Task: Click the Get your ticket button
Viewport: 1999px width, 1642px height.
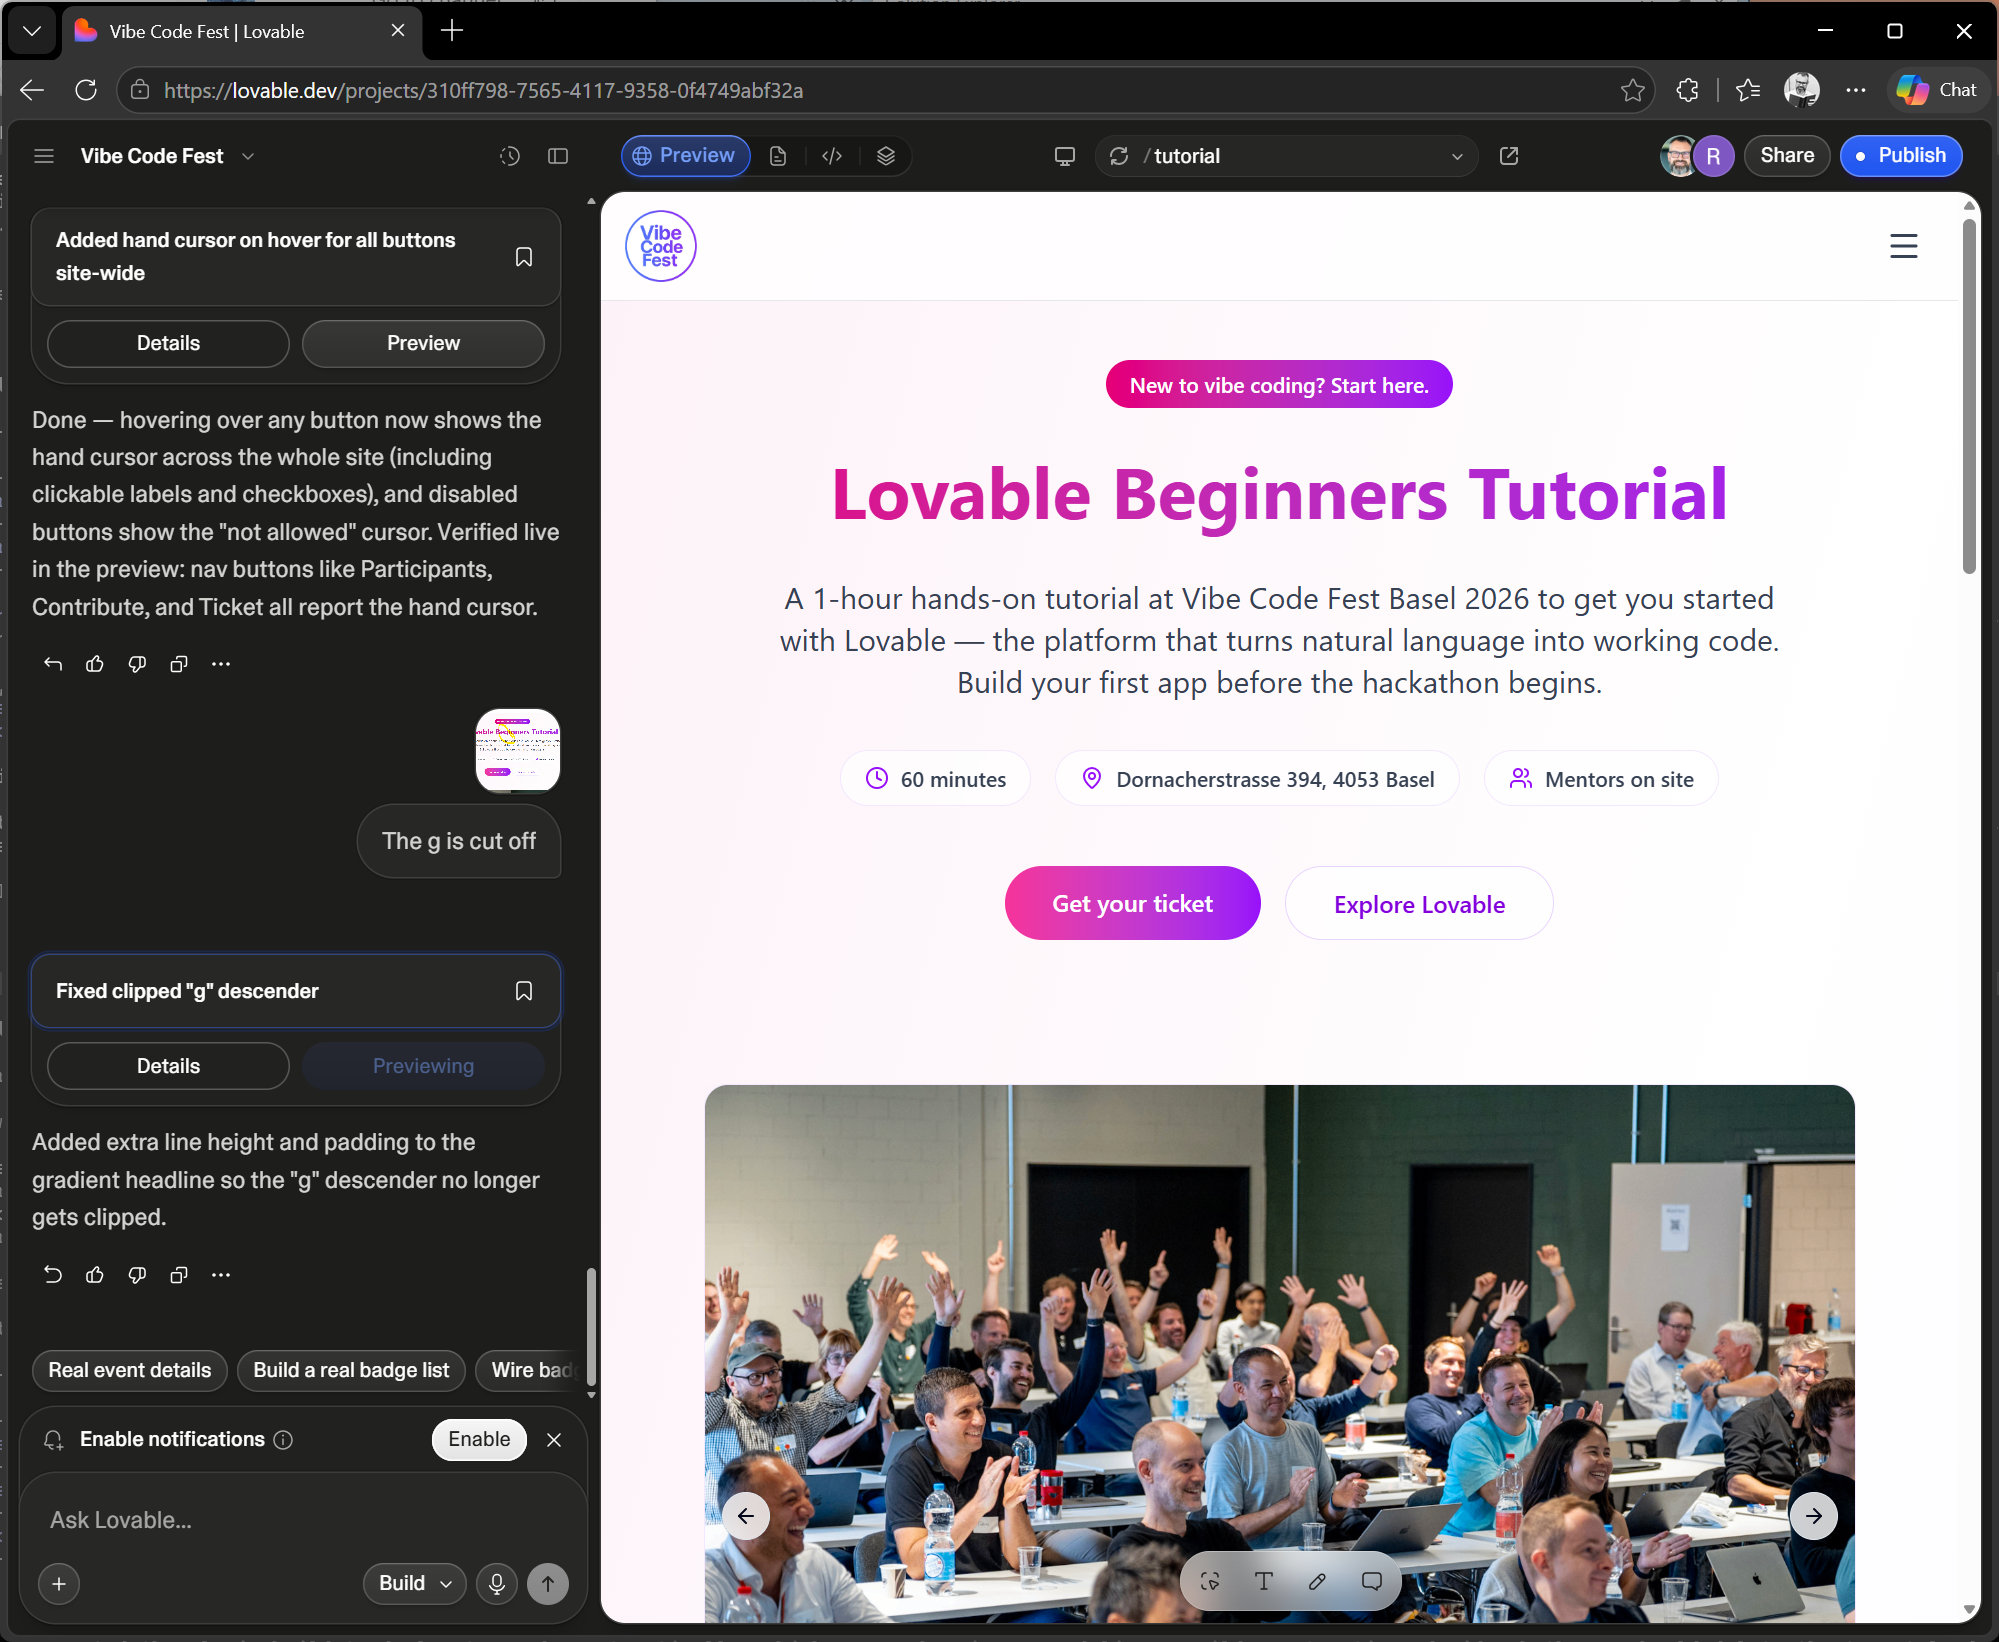Action: click(1132, 903)
